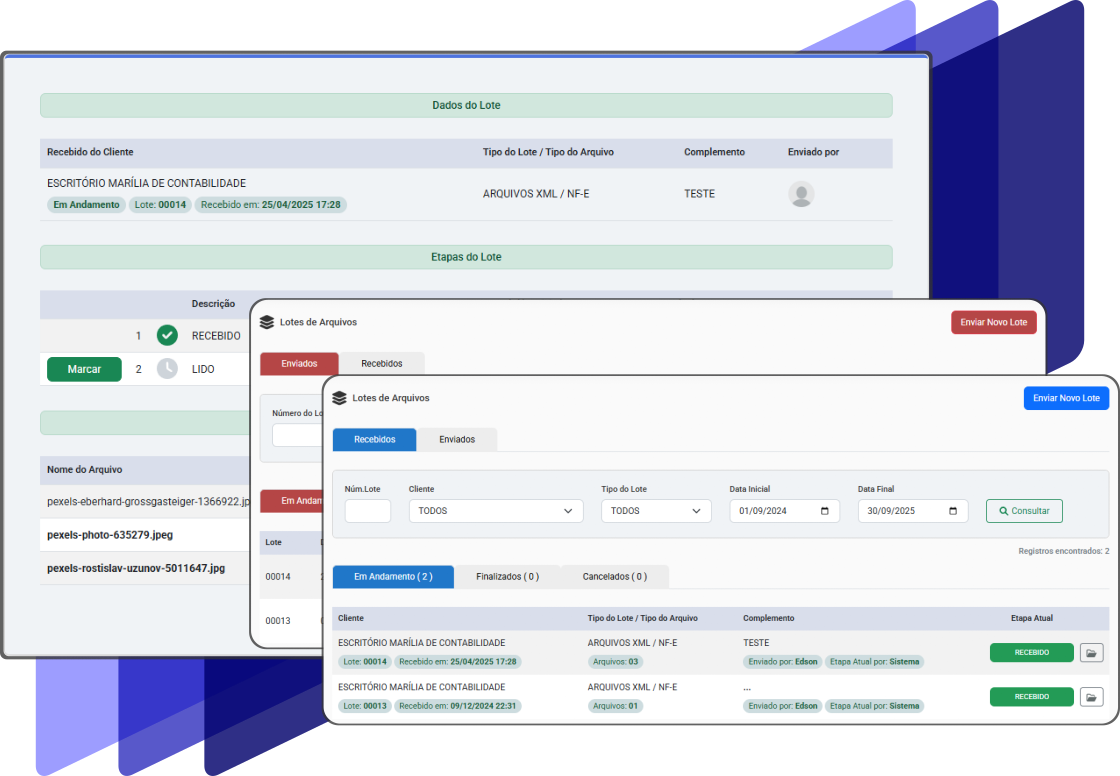Click the stacked layers icon in front window
This screenshot has width=1120, height=776.
point(340,398)
